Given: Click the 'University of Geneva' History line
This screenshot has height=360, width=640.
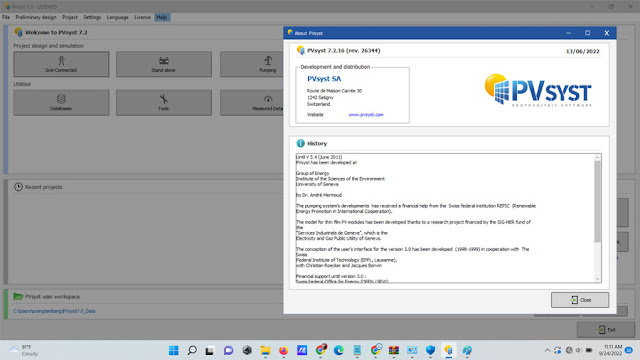Looking at the screenshot, I should pos(317,184).
